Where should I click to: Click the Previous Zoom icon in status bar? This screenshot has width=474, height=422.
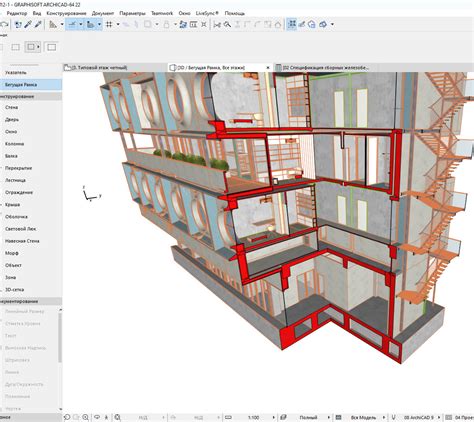tap(67, 417)
